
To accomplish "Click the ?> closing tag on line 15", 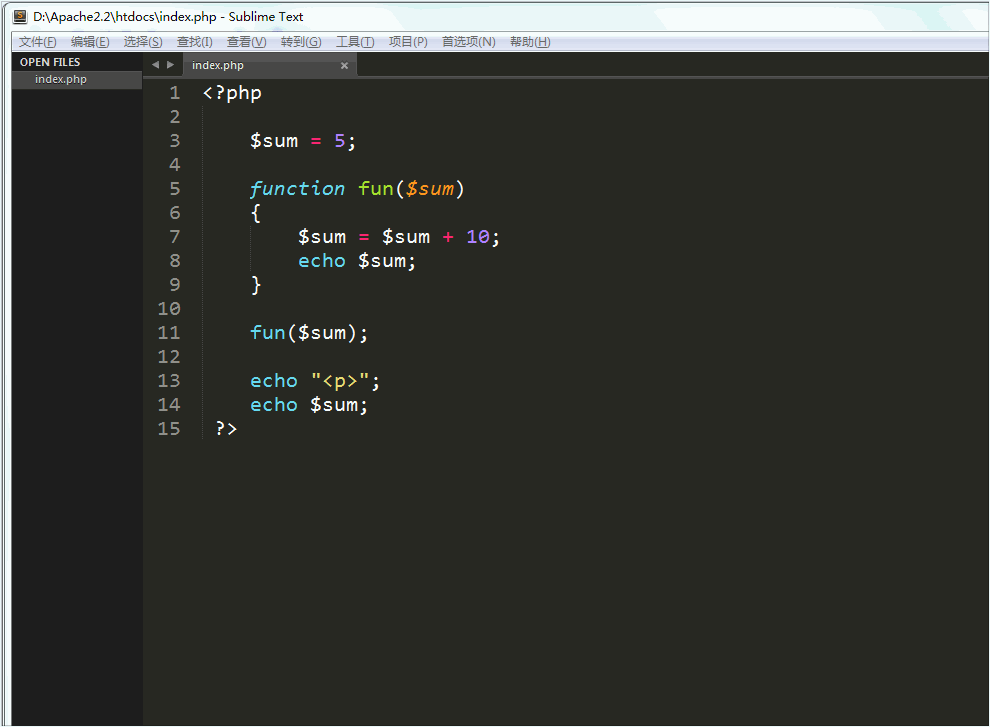I will pos(226,429).
